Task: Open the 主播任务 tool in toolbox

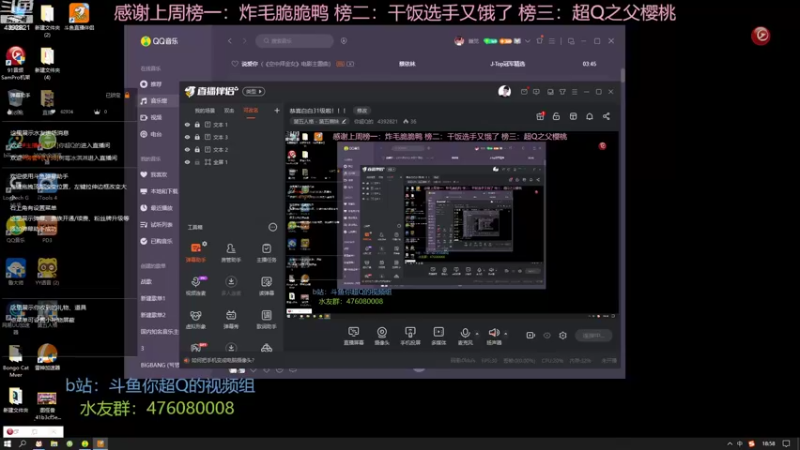Action: (x=266, y=252)
